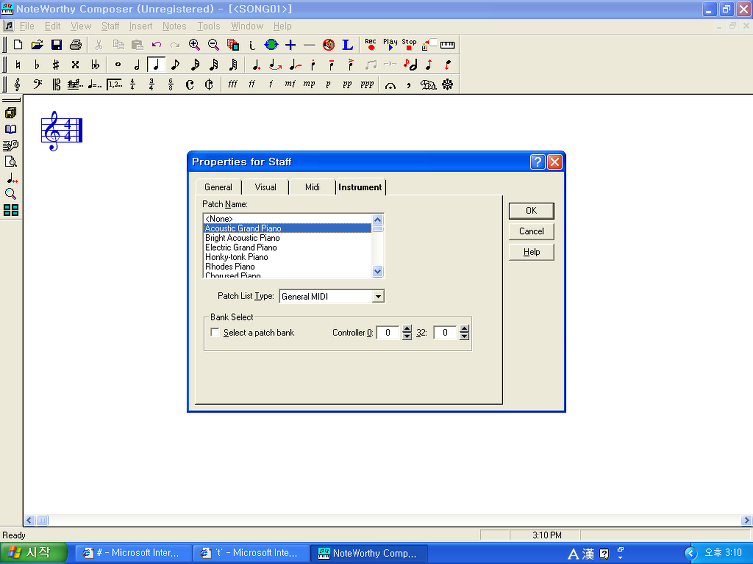Insert fff dynamic marking

click(x=232, y=84)
